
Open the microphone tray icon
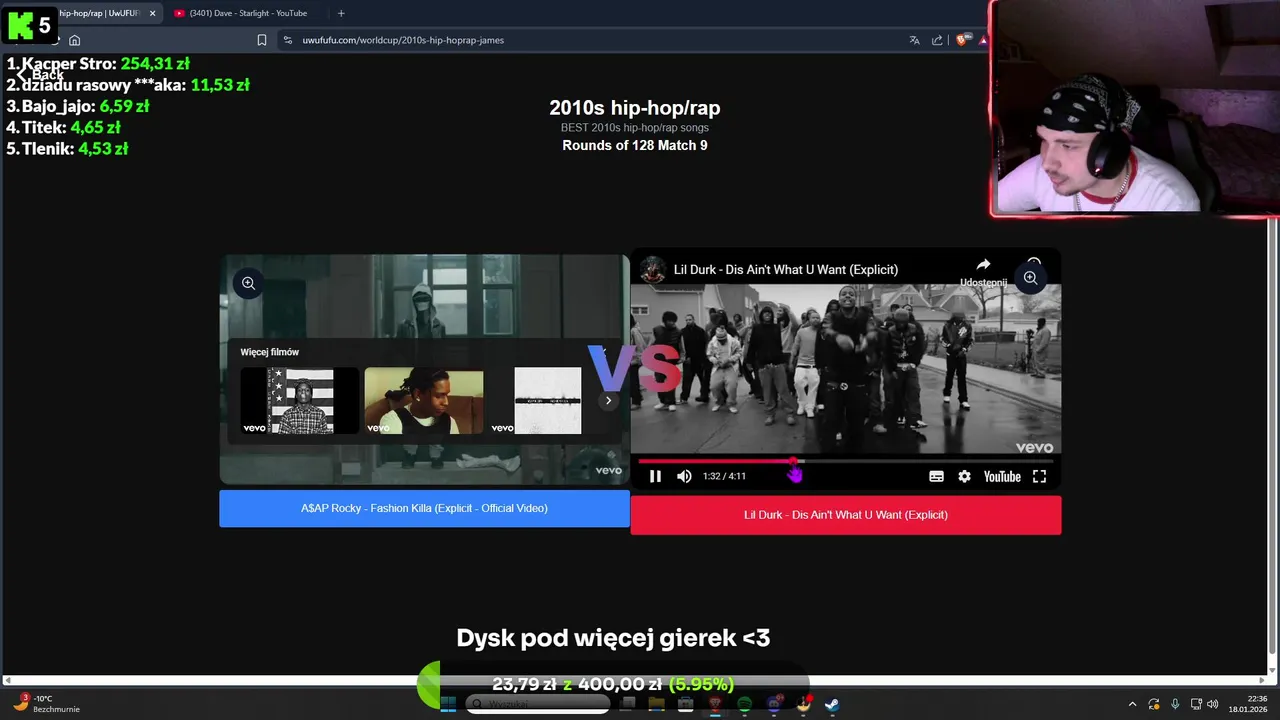pyautogui.click(x=1175, y=704)
